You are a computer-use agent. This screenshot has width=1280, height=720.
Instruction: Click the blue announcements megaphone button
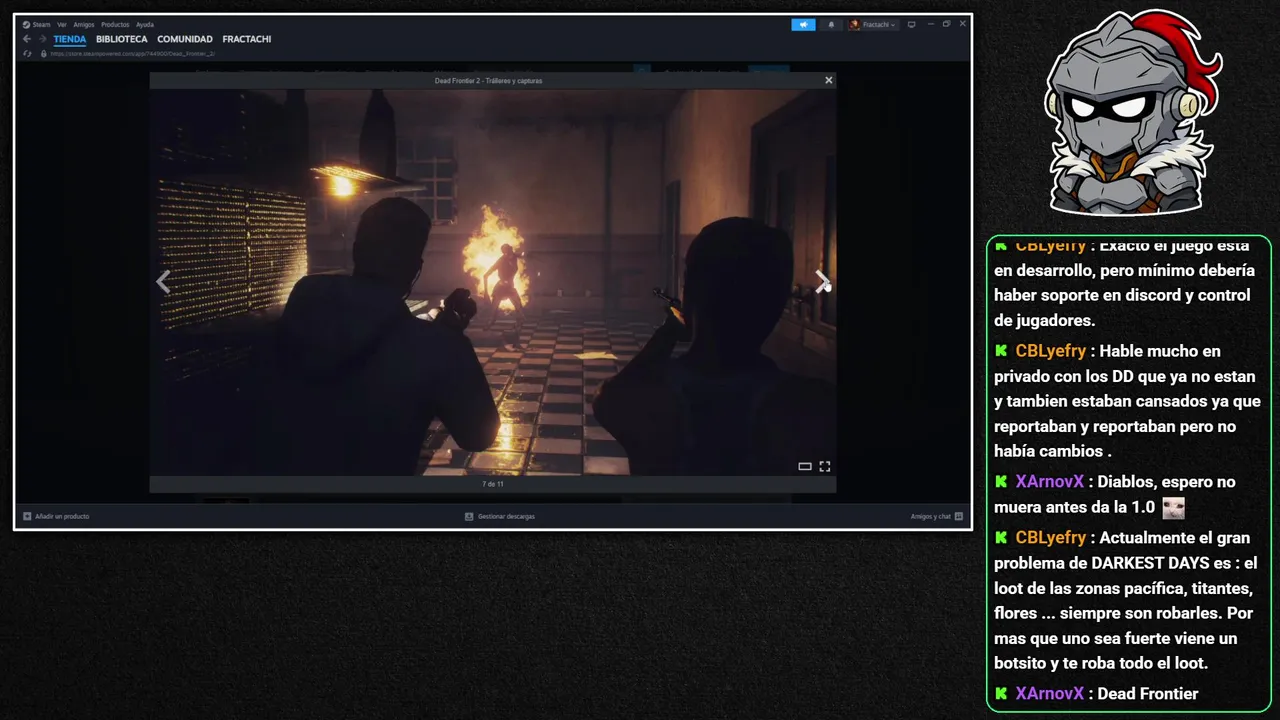coord(803,24)
